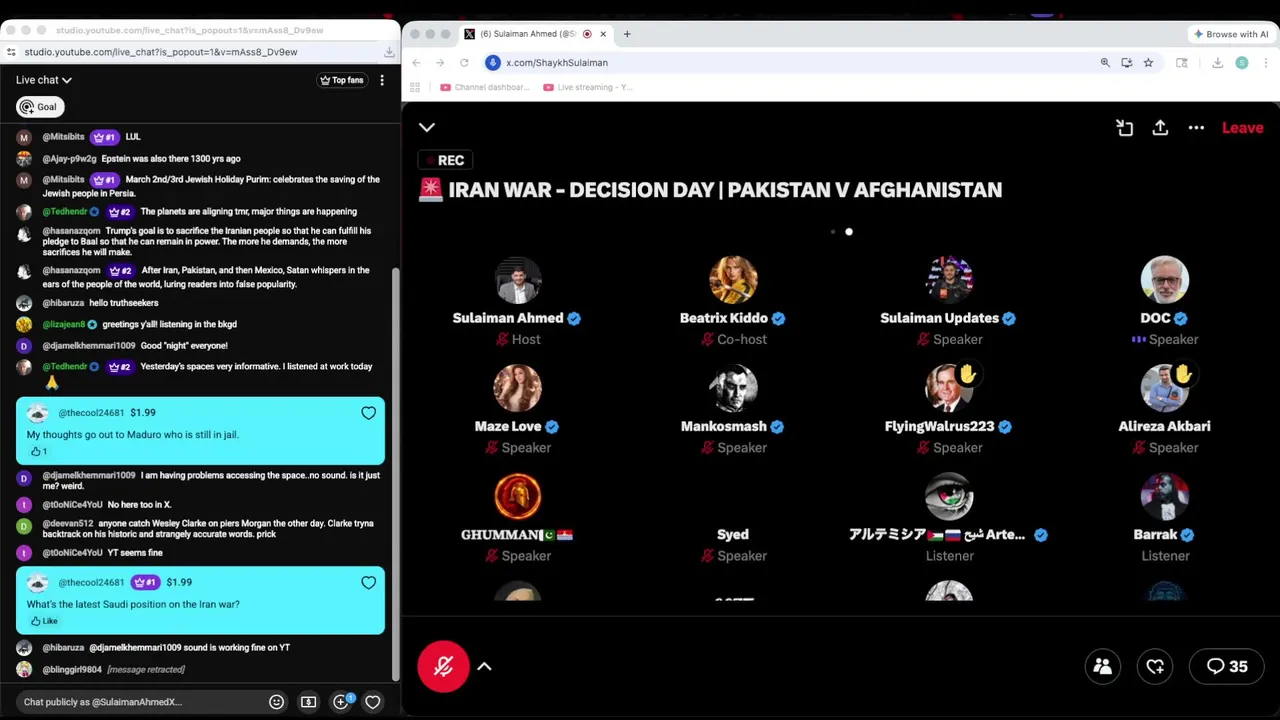Click download icon in the chat popout window
This screenshot has width=1280, height=720.
click(389, 52)
